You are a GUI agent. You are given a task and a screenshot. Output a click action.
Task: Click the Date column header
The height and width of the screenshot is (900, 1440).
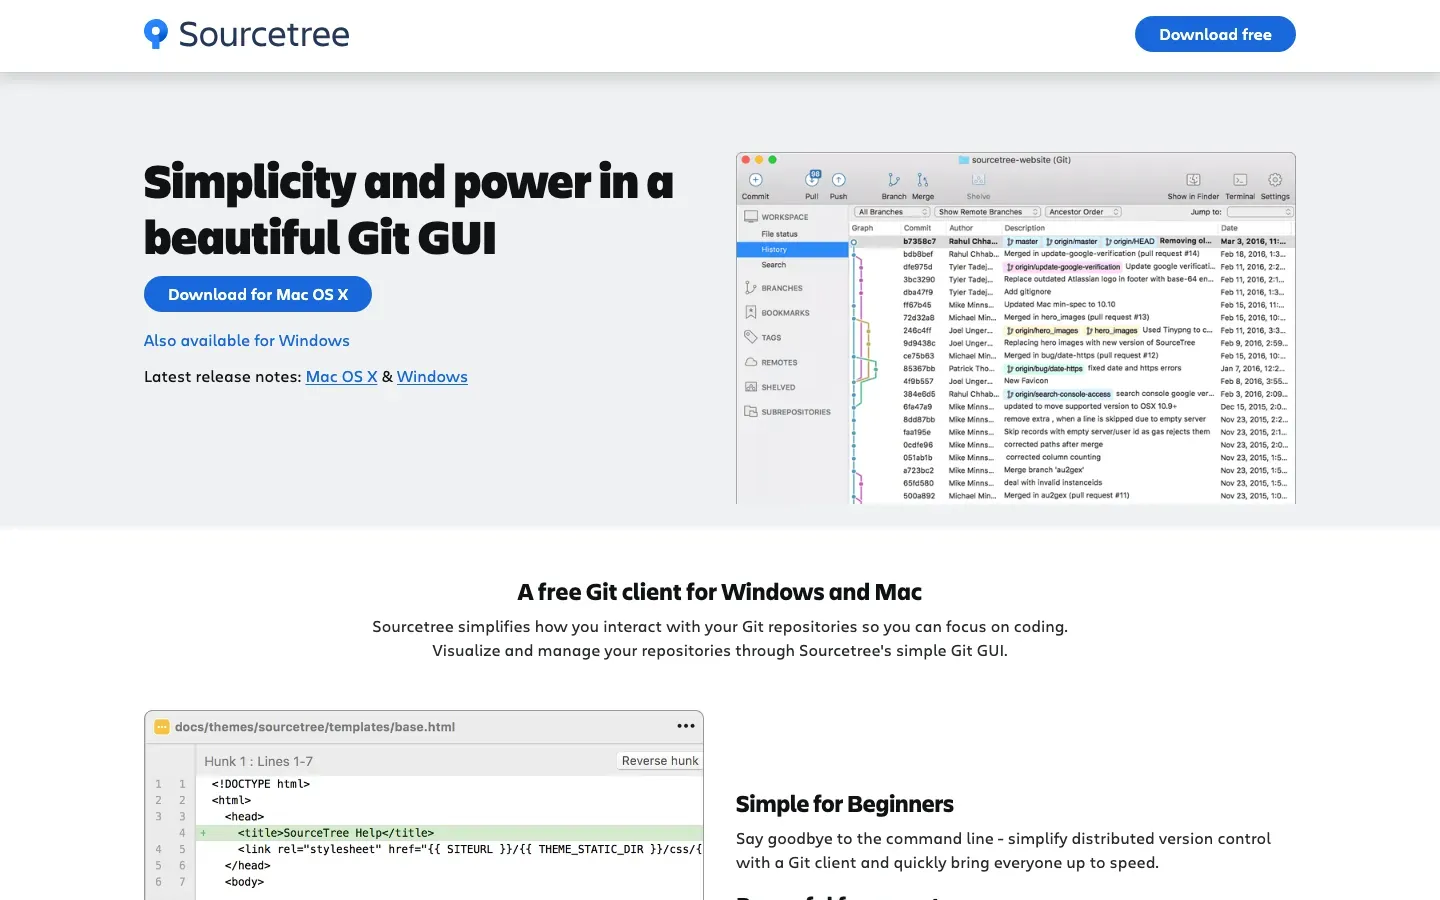click(1229, 228)
